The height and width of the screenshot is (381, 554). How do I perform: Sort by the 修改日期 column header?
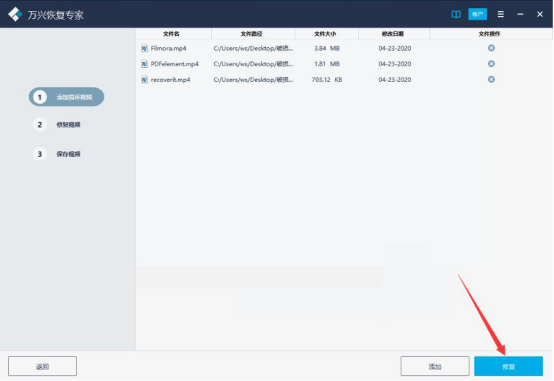[393, 34]
